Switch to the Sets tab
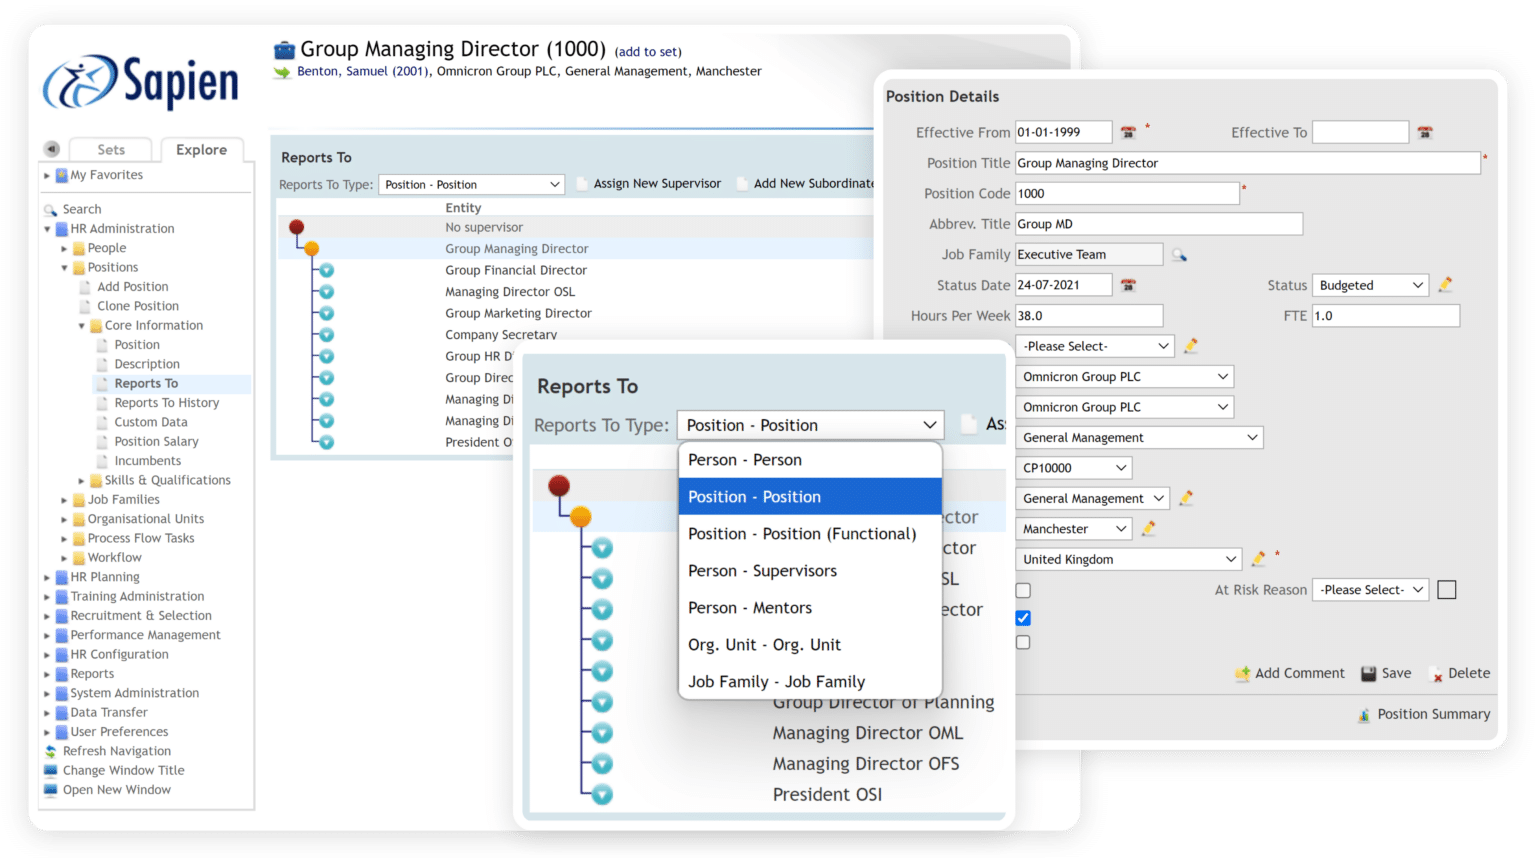Screen dimensions: 1536x863 [111, 149]
